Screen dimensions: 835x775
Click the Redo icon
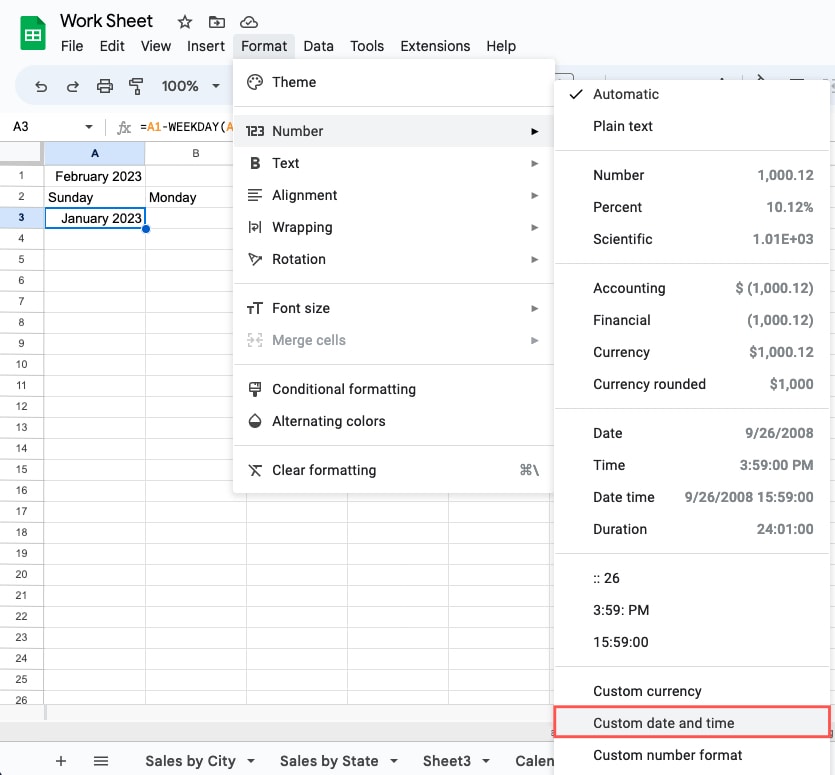[x=70, y=86]
